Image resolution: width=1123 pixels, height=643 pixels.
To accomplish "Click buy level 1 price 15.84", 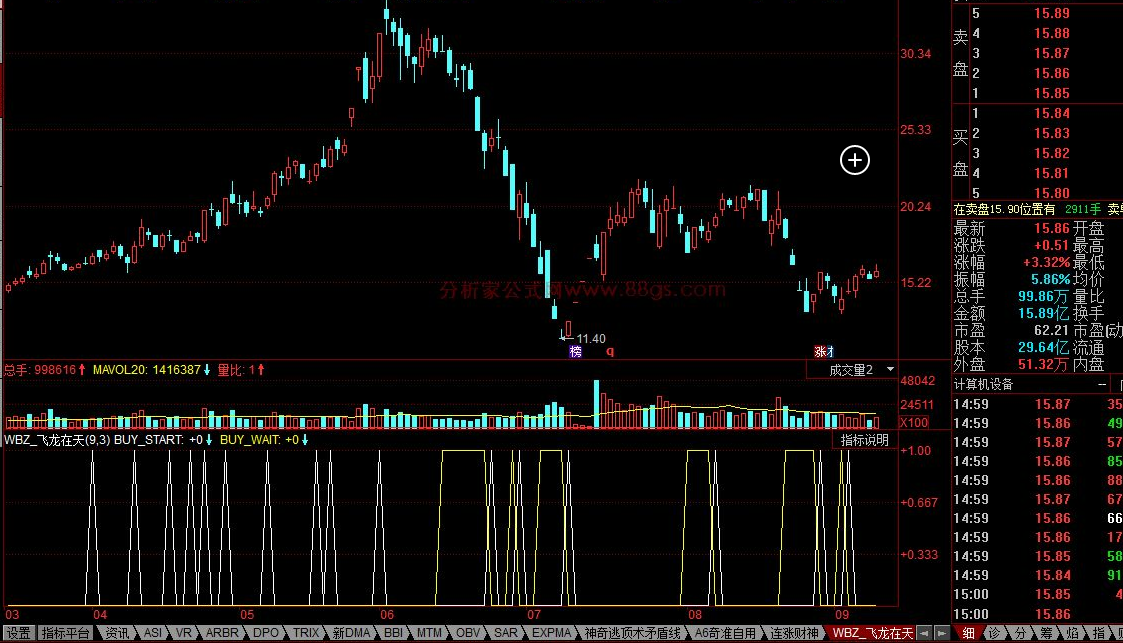I will (1051, 113).
